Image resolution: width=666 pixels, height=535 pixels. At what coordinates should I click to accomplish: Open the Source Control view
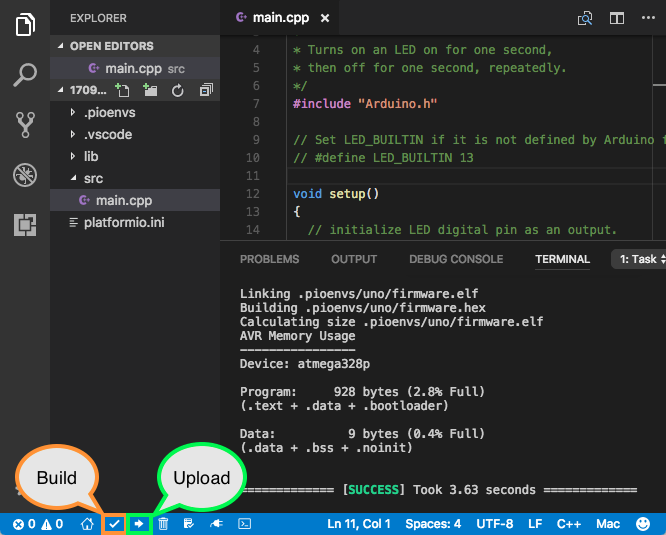pyautogui.click(x=26, y=125)
